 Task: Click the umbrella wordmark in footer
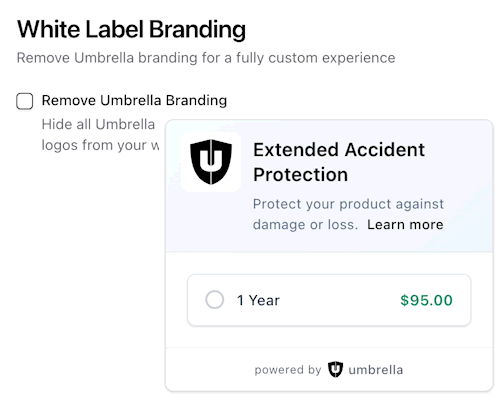376,370
